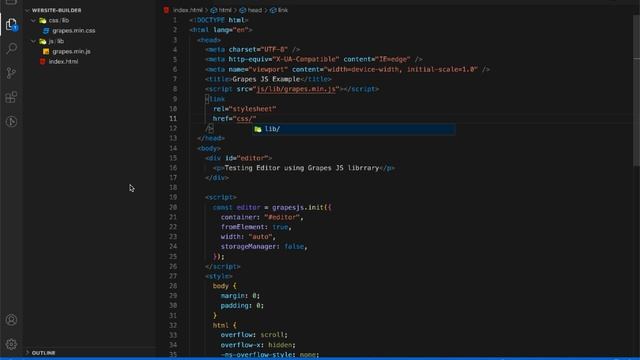Collapse the WEBSITE-BUILDER root folder

[27, 10]
